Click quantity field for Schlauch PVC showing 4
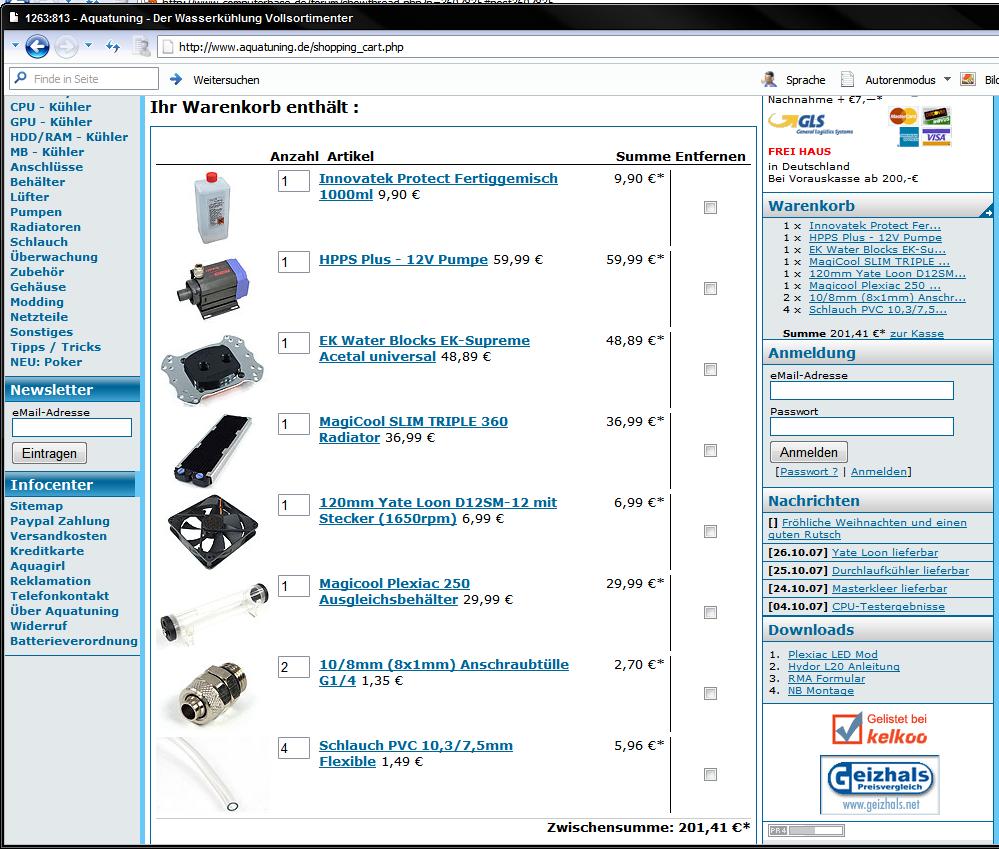Image resolution: width=999 pixels, height=849 pixels. (294, 748)
